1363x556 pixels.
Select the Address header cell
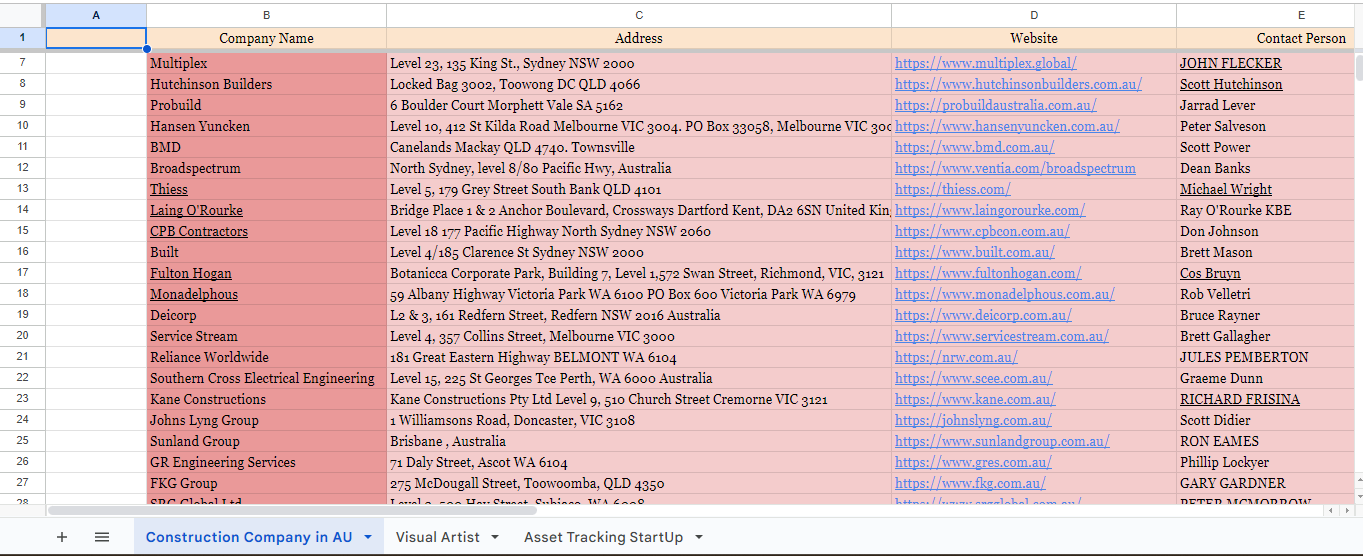click(x=639, y=38)
